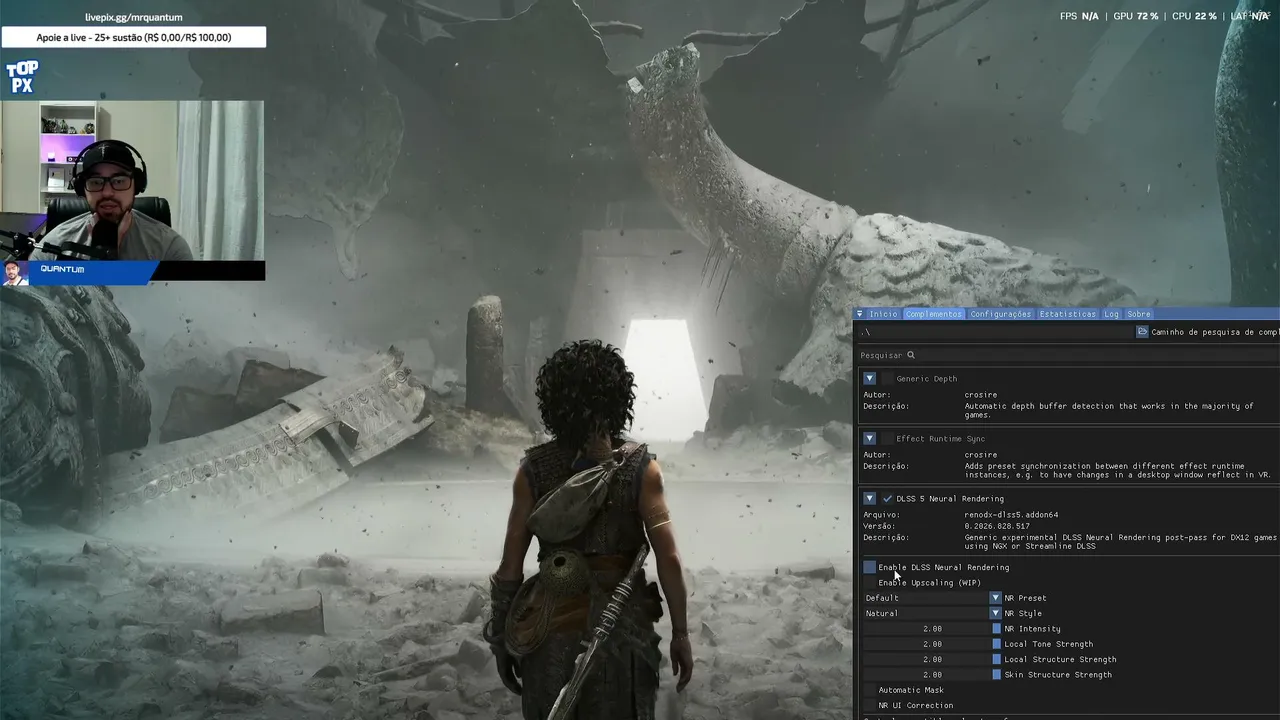Select the Complementos tab
1280x720 pixels.
tap(933, 314)
